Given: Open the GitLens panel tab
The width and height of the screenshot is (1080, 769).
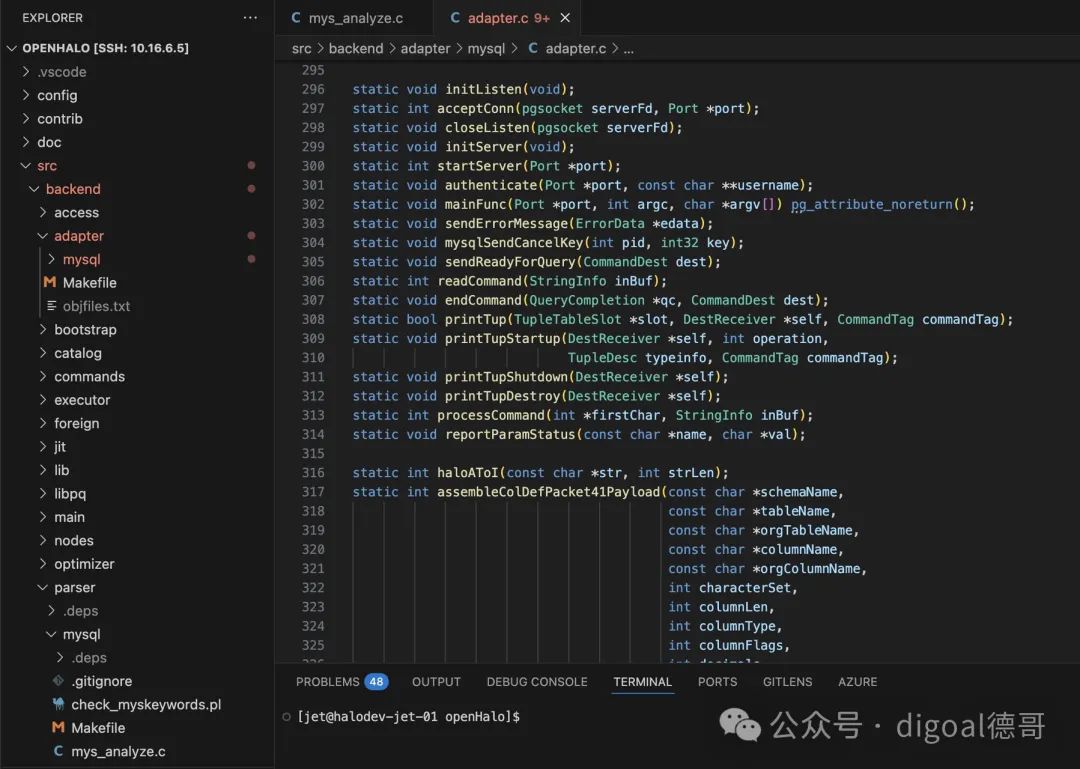Looking at the screenshot, I should tap(787, 682).
